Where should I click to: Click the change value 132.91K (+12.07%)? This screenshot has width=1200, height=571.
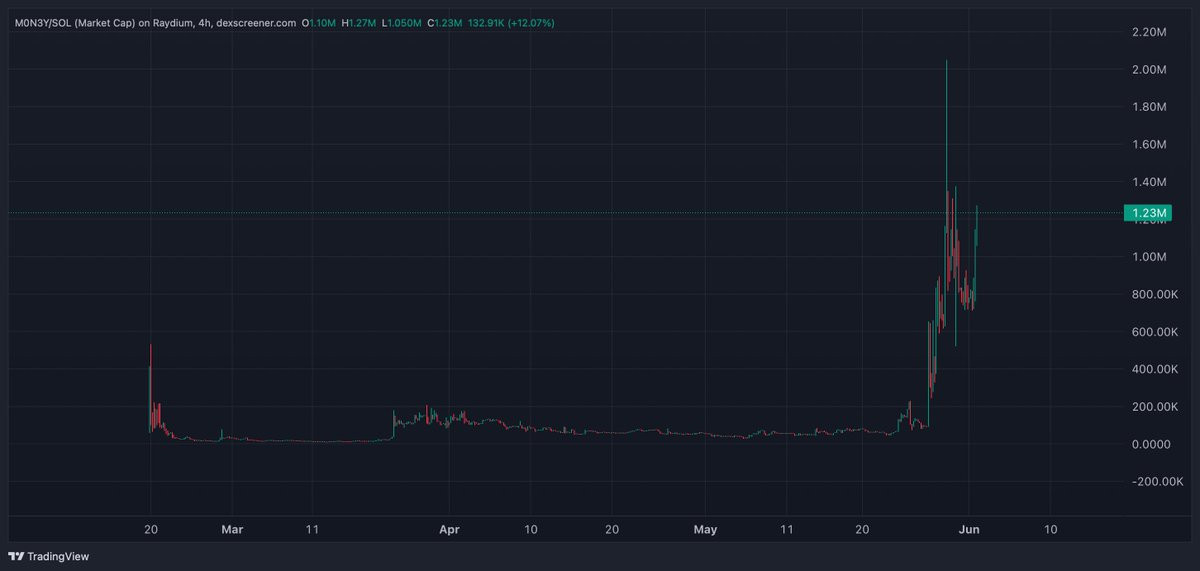pos(511,22)
